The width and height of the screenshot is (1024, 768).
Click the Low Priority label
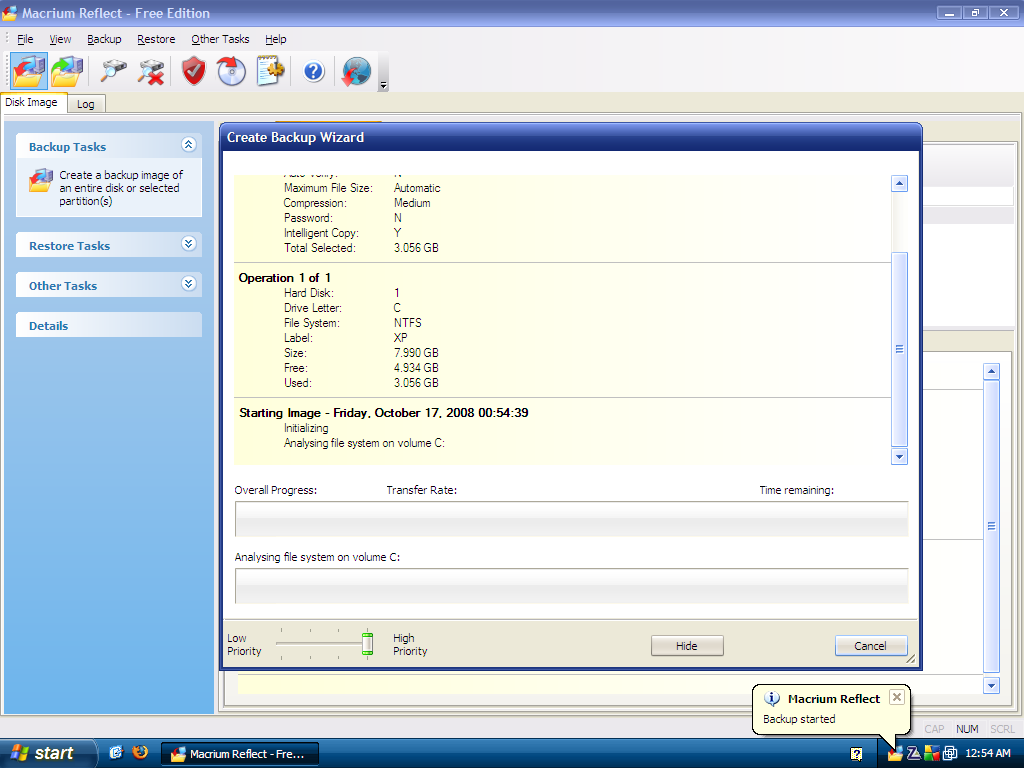coord(244,645)
